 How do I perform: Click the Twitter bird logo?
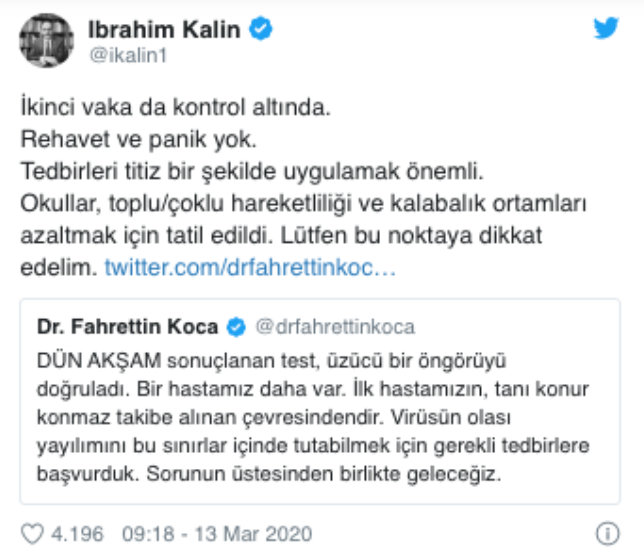tap(607, 29)
